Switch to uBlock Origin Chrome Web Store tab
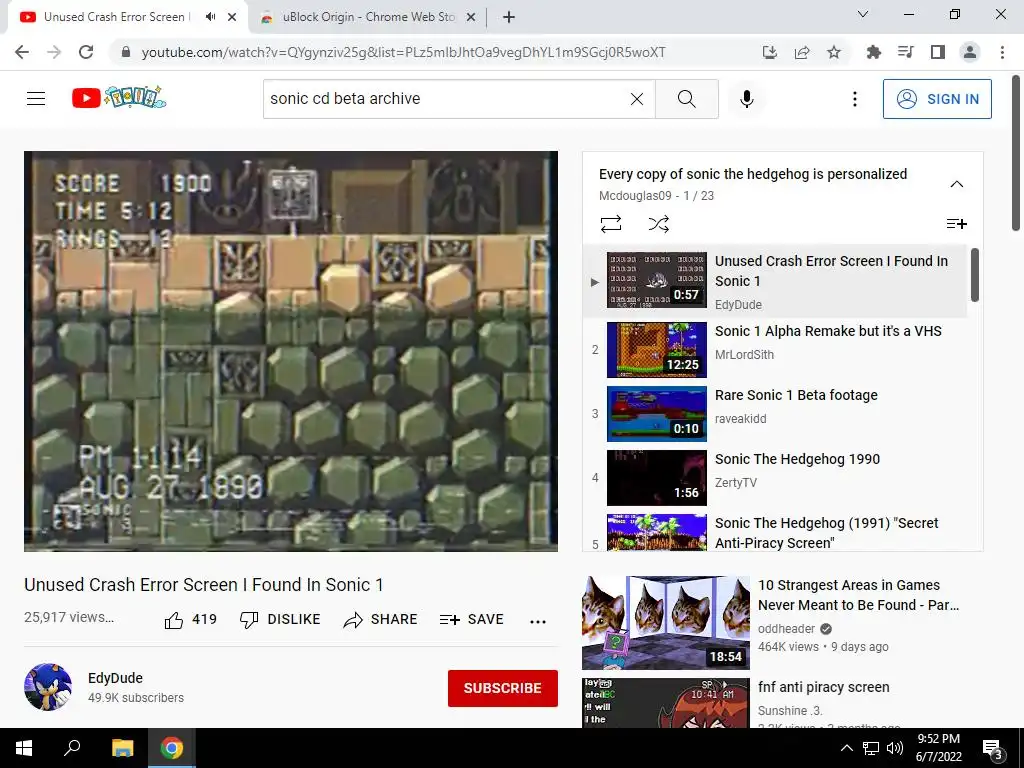The width and height of the screenshot is (1024, 768). (368, 17)
